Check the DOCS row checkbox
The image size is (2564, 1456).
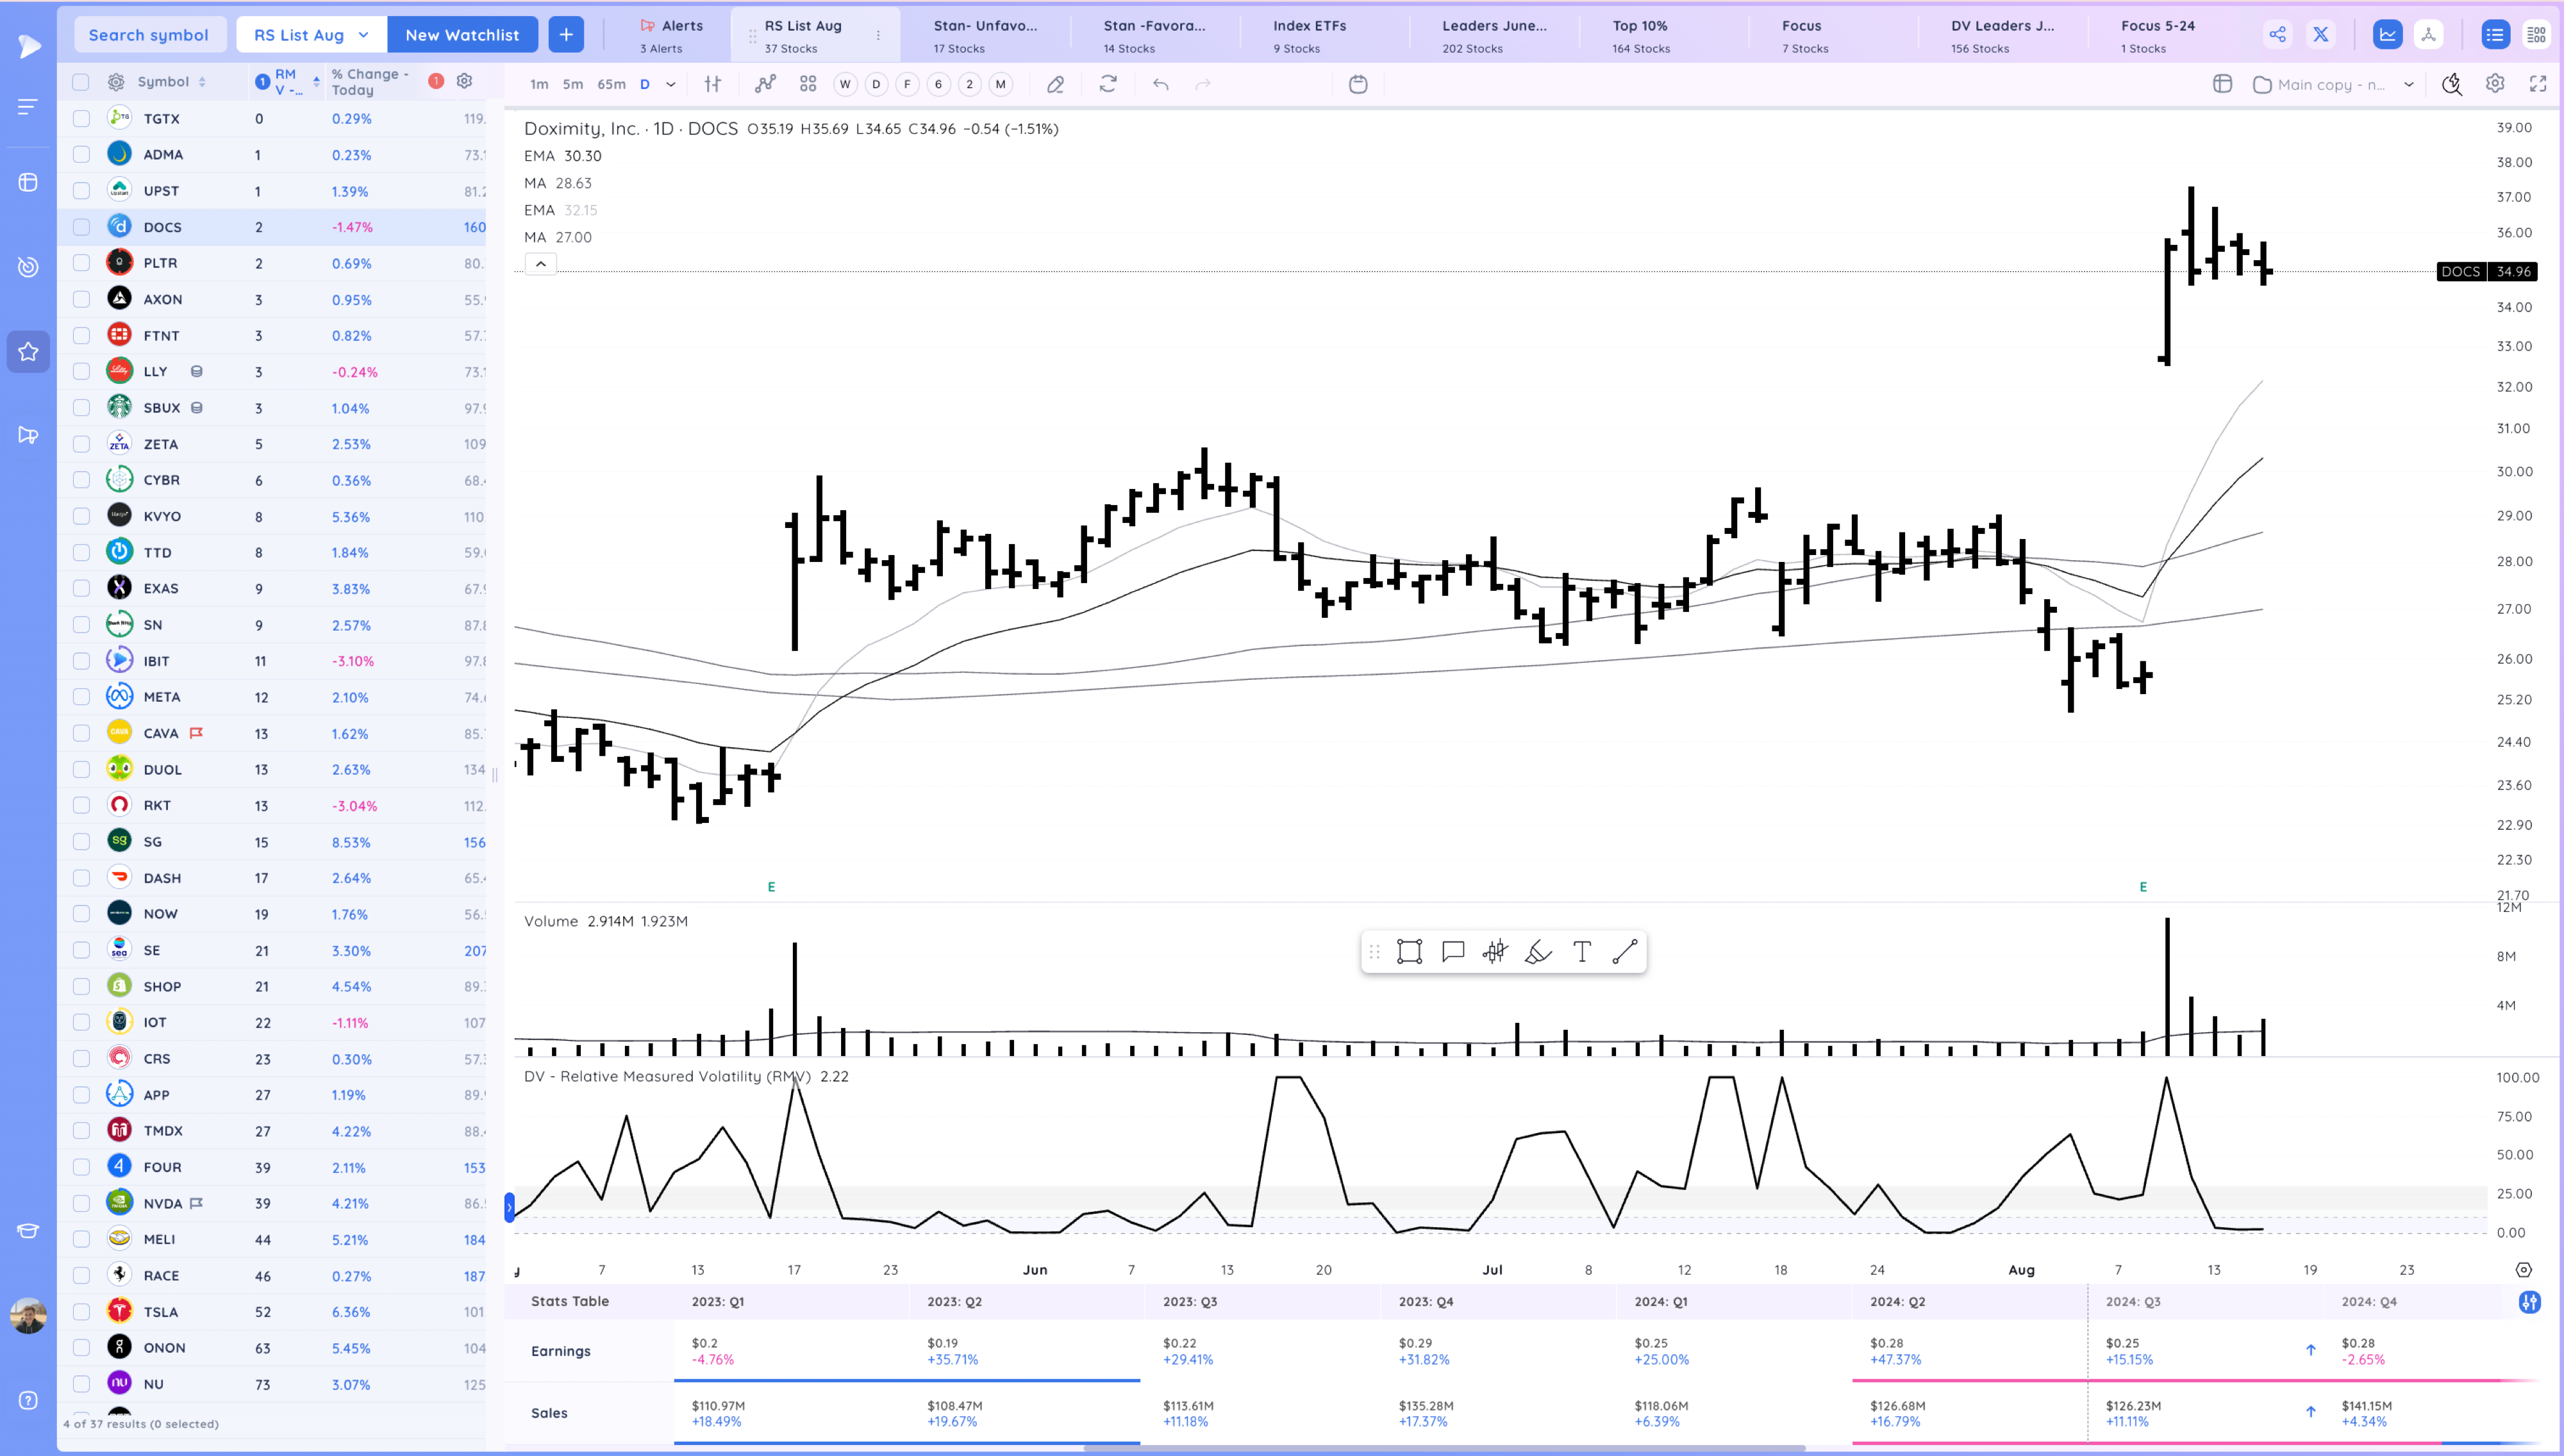[x=81, y=227]
